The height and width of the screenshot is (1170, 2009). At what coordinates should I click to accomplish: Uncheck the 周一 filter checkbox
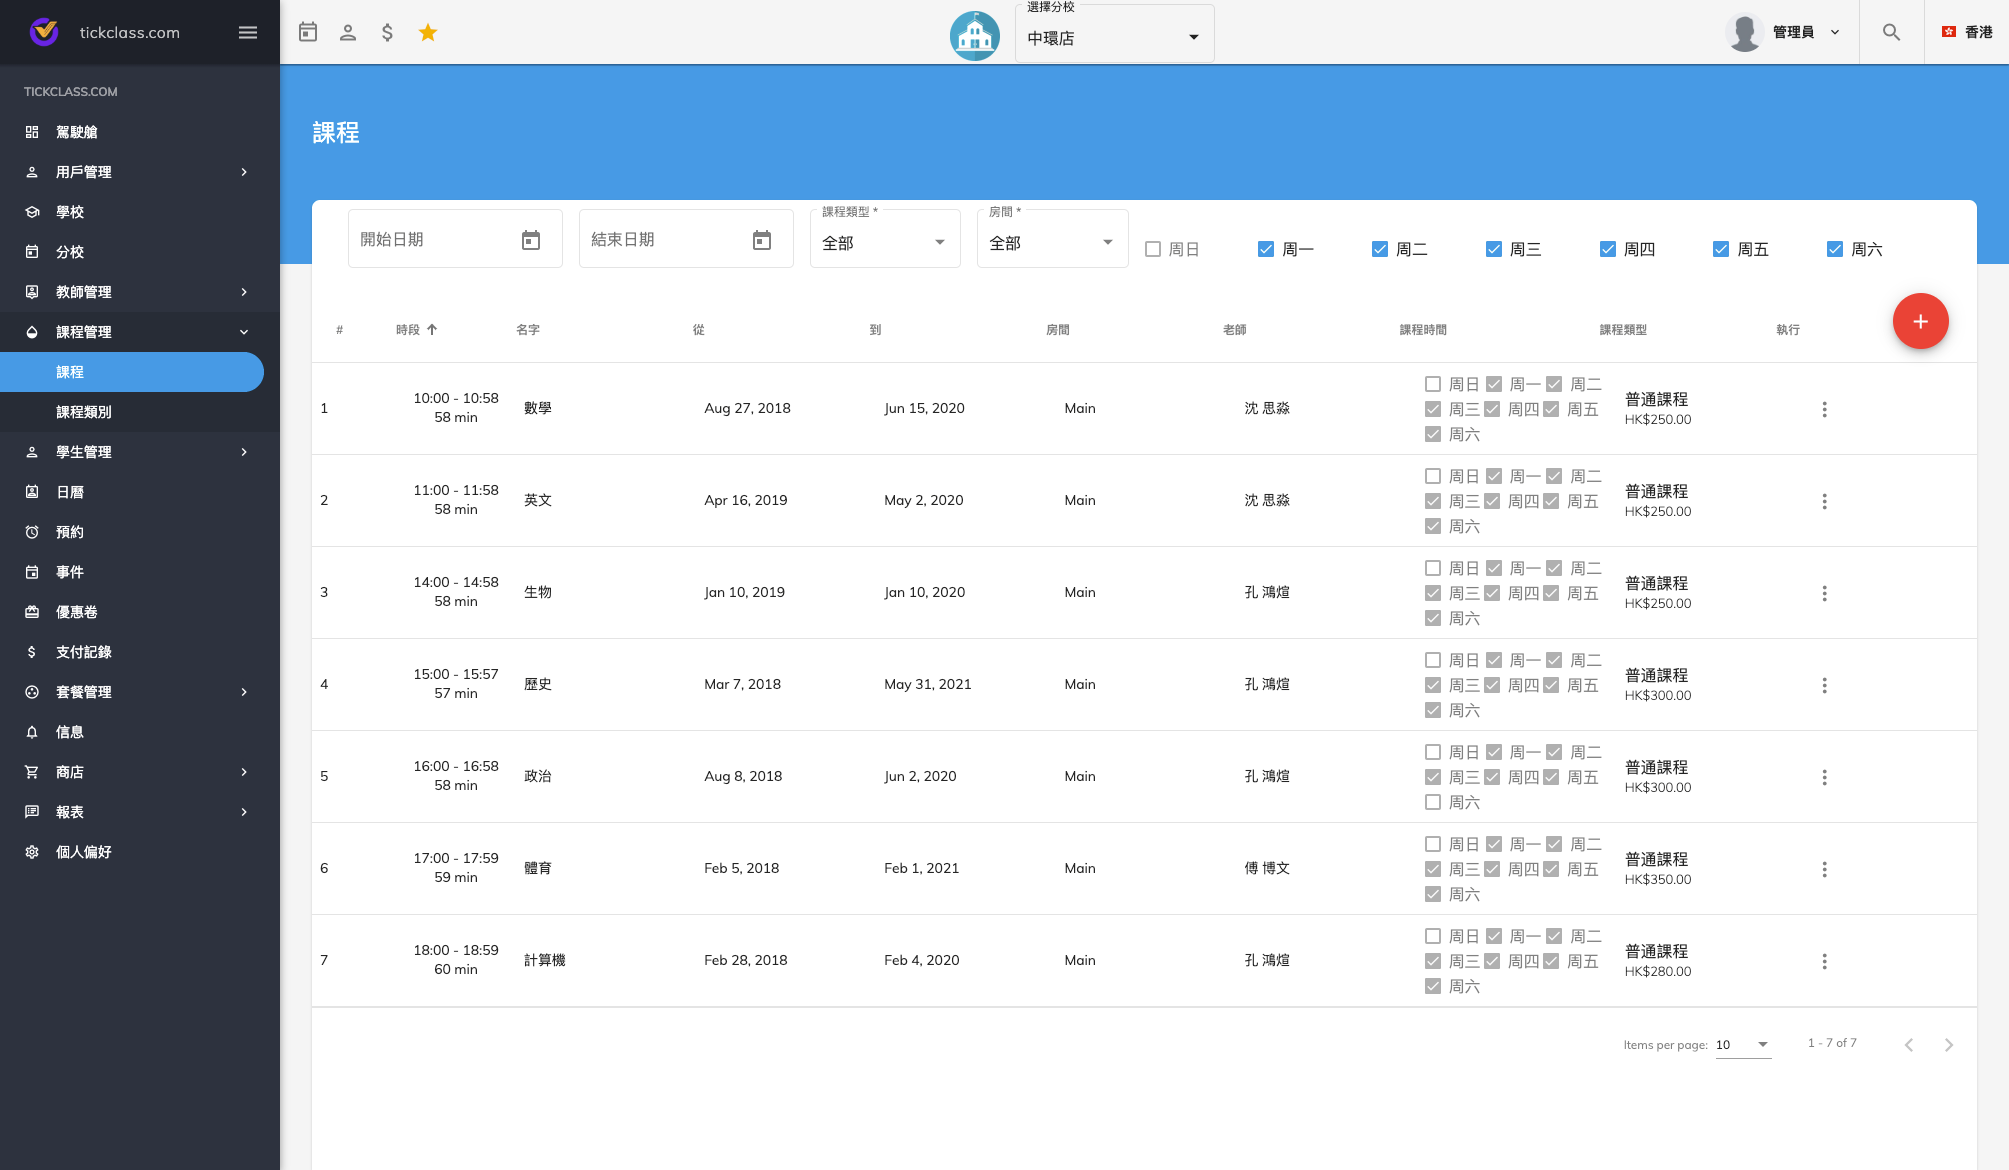[x=1266, y=249]
